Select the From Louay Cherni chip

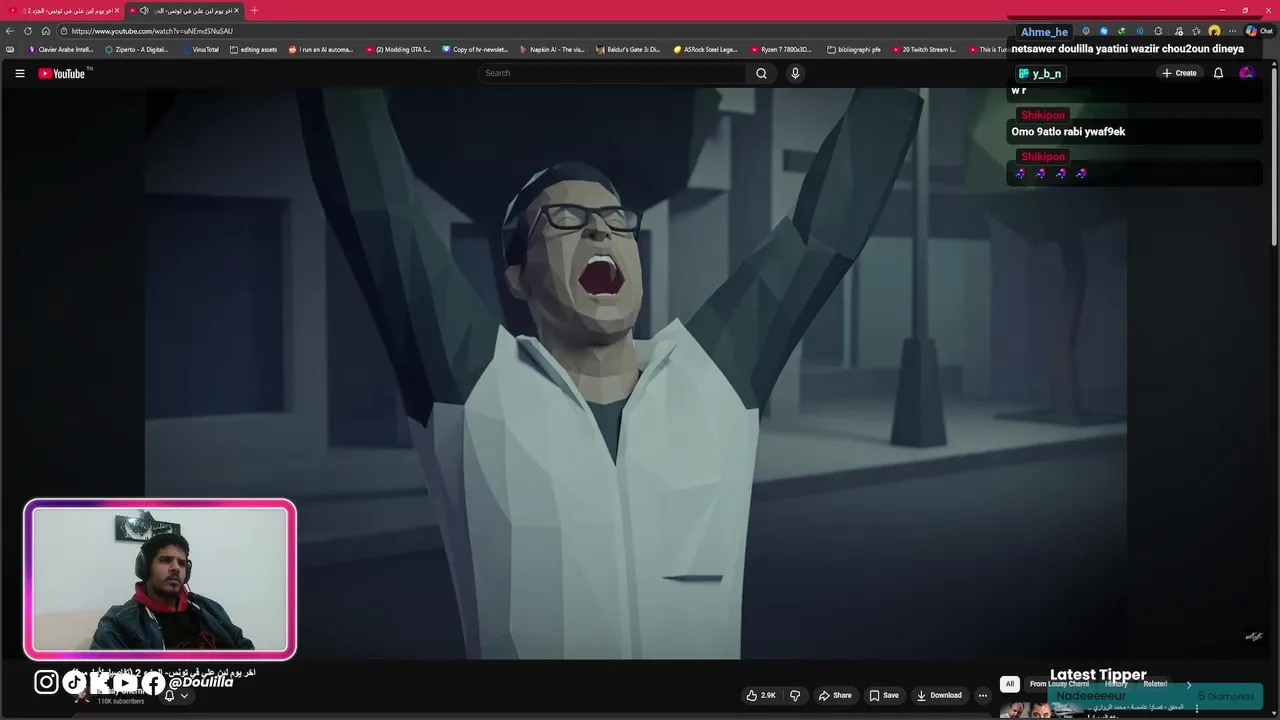pyautogui.click(x=1059, y=684)
